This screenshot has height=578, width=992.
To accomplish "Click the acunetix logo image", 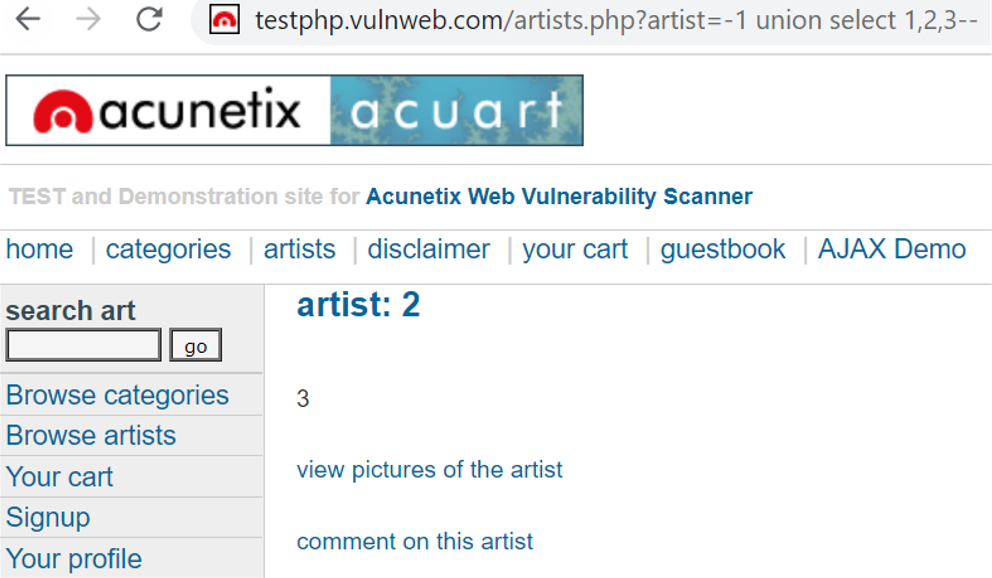I will [168, 111].
